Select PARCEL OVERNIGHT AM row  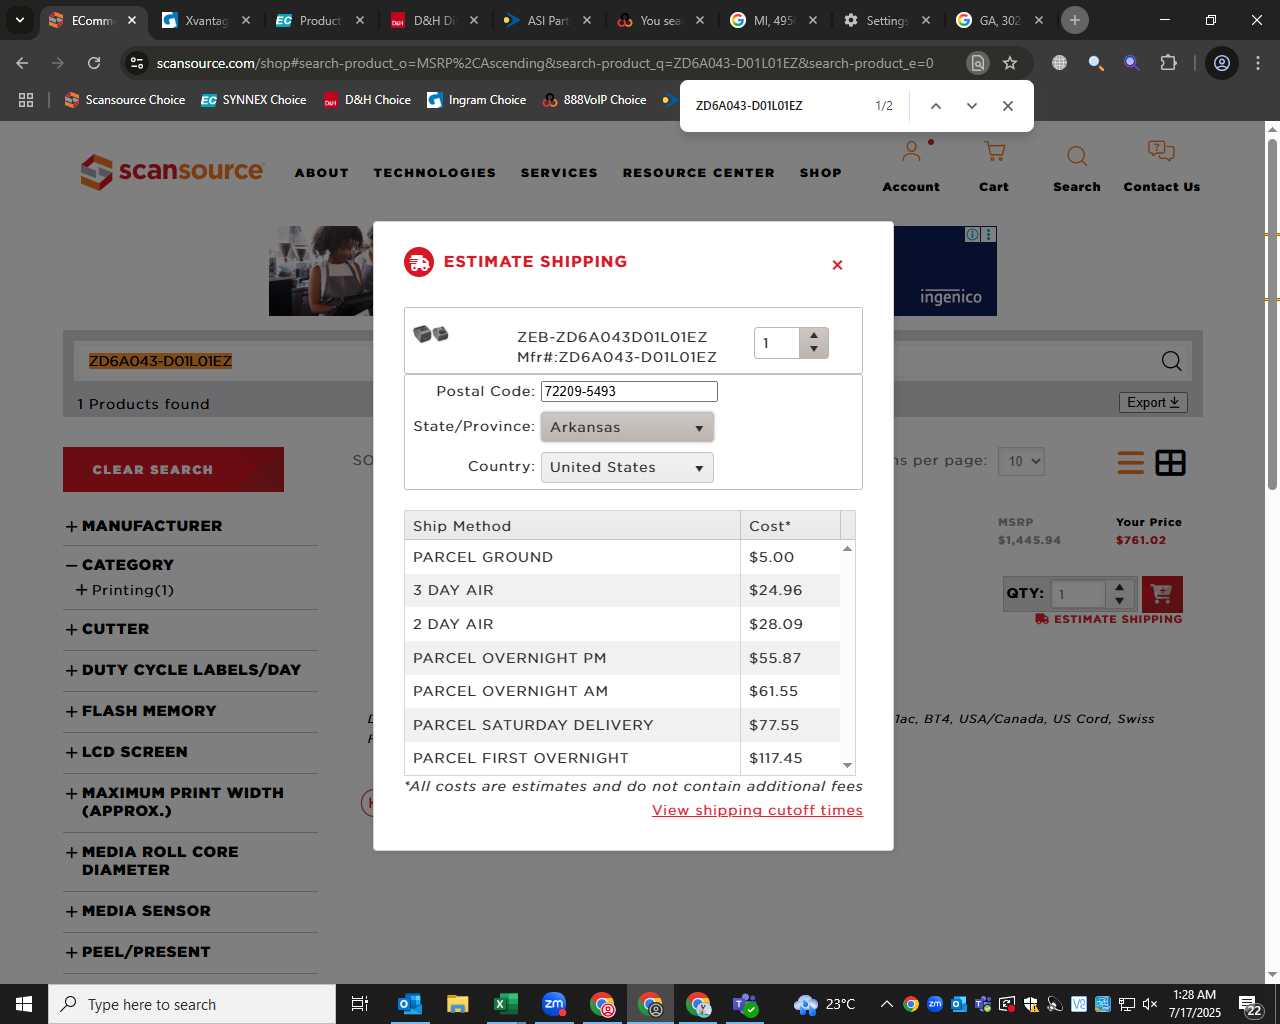click(x=622, y=691)
